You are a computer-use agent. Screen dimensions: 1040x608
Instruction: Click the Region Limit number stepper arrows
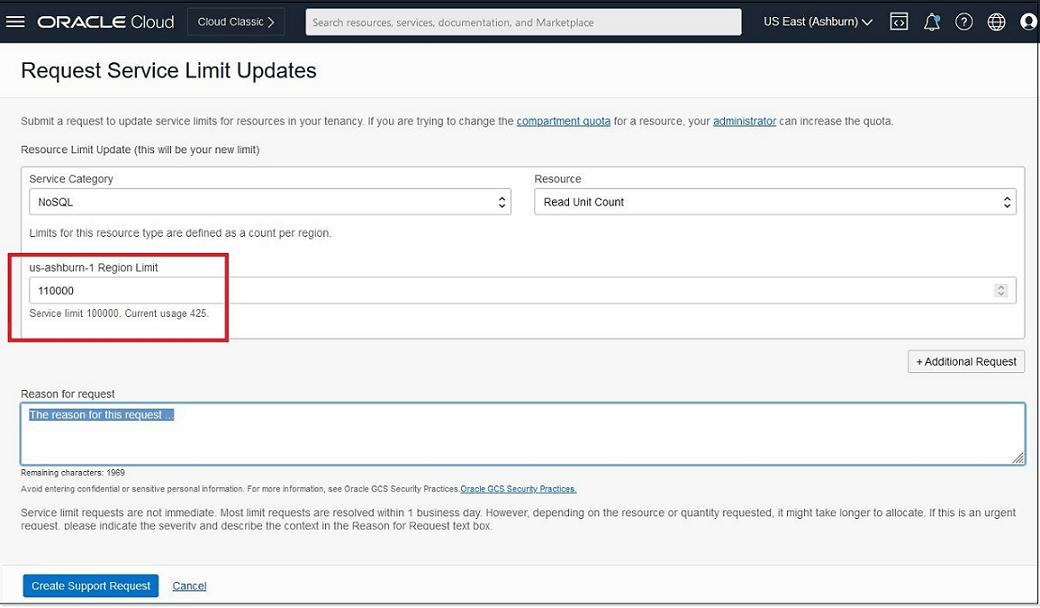(x=1001, y=290)
